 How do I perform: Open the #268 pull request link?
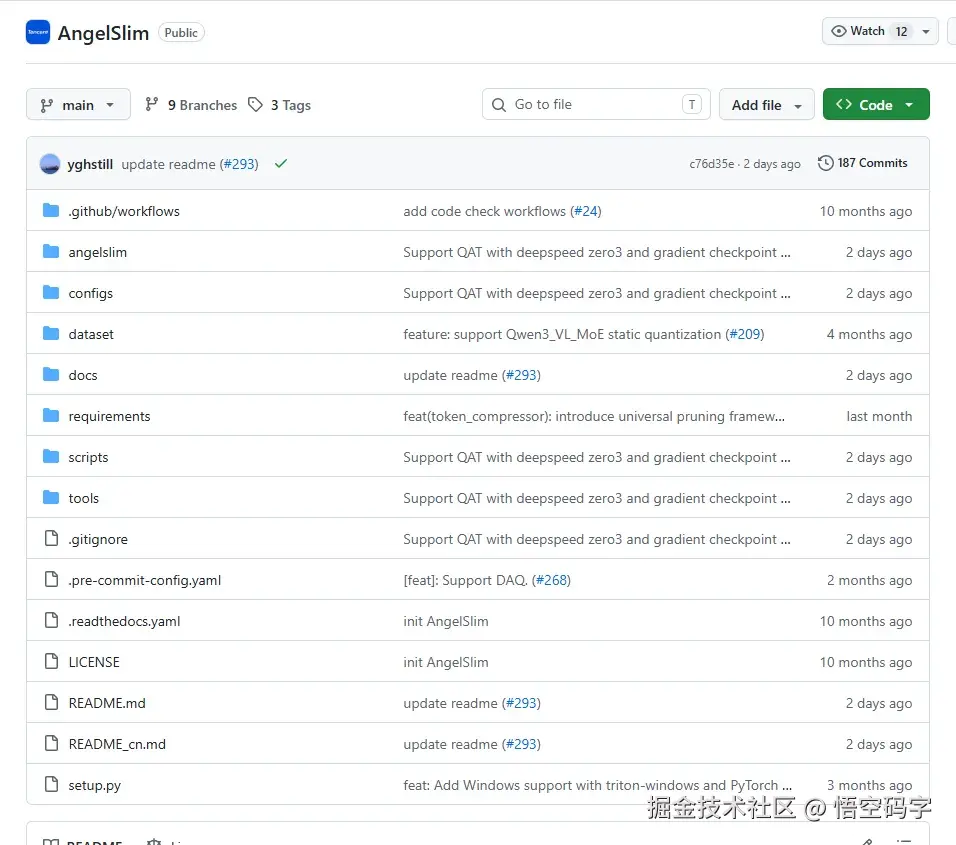(x=551, y=580)
